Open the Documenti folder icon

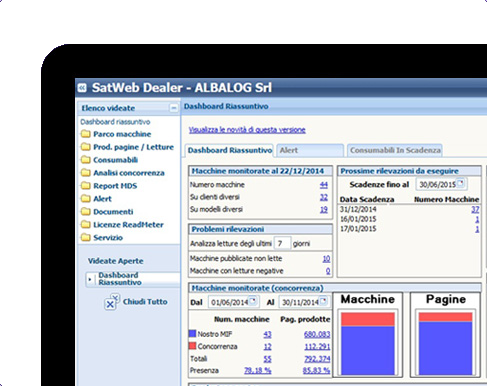(86, 211)
